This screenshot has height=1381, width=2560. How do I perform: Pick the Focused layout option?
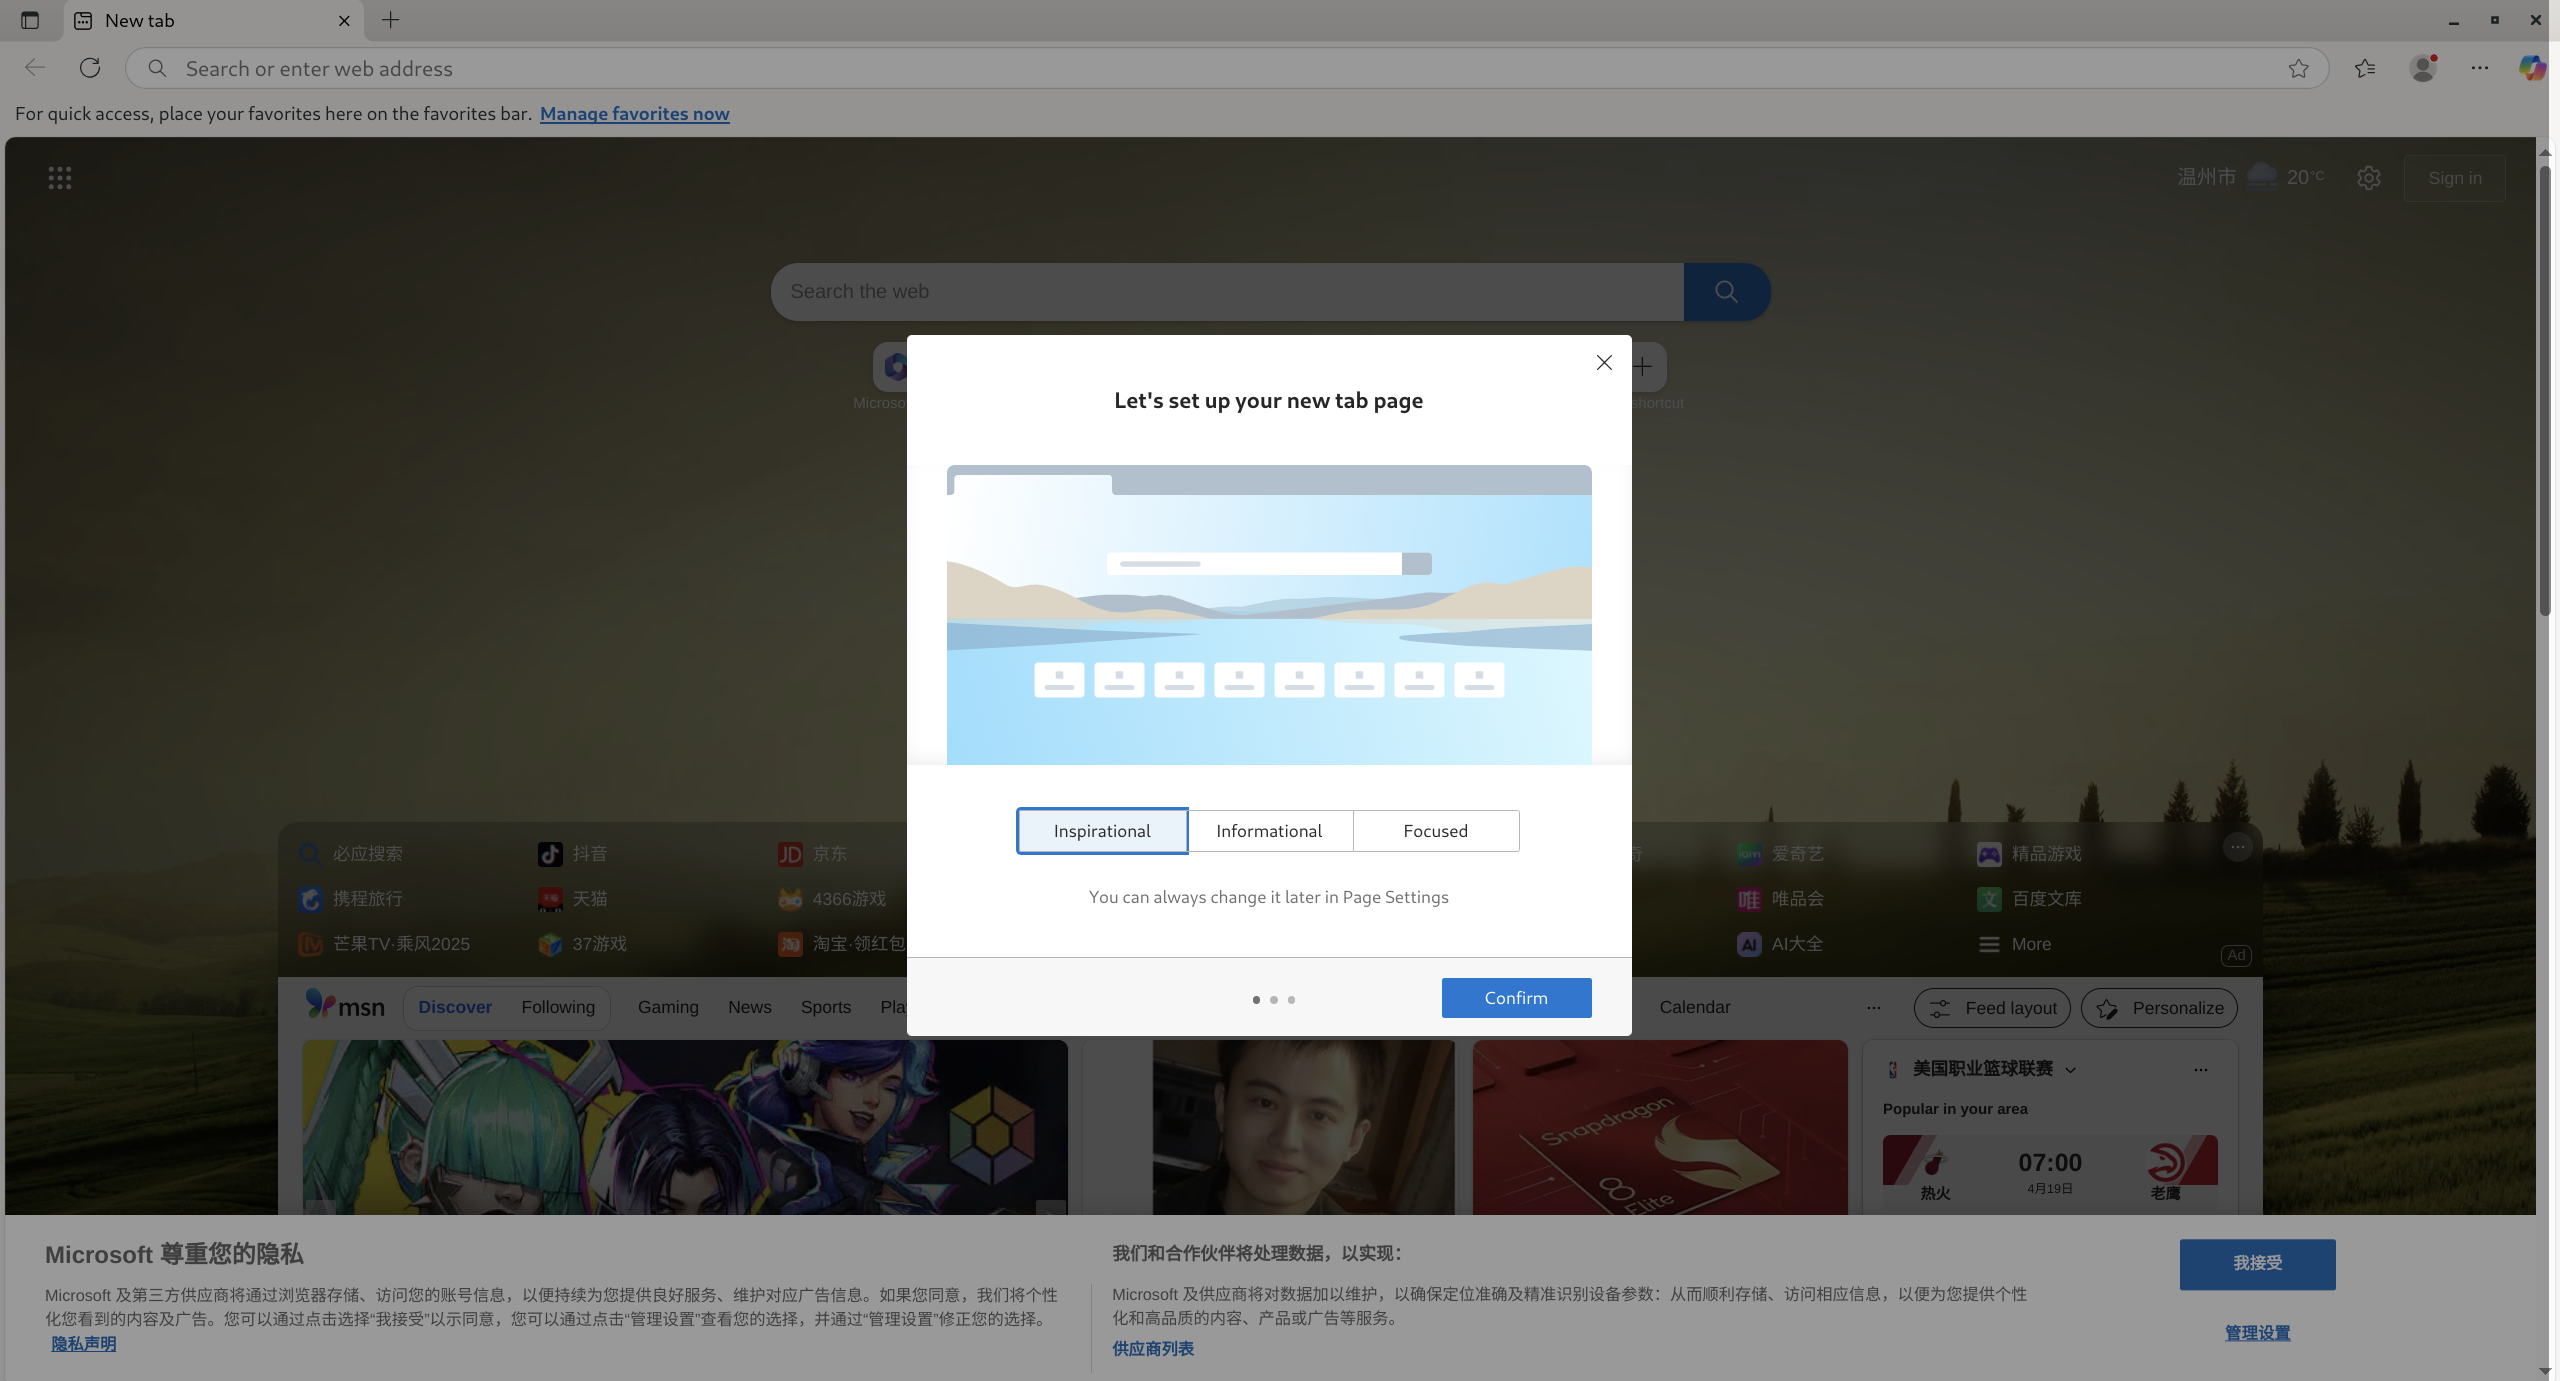[1435, 831]
